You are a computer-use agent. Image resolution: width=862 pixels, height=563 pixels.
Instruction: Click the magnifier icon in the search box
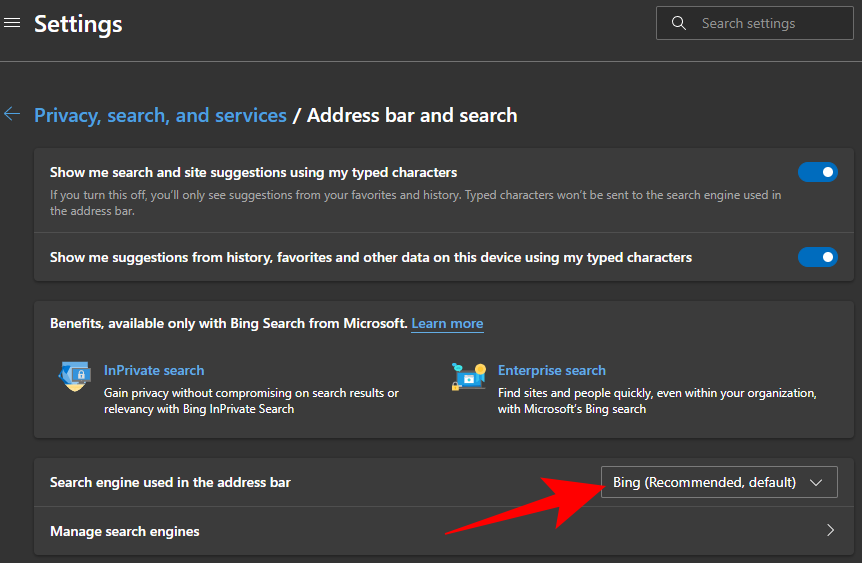(679, 23)
